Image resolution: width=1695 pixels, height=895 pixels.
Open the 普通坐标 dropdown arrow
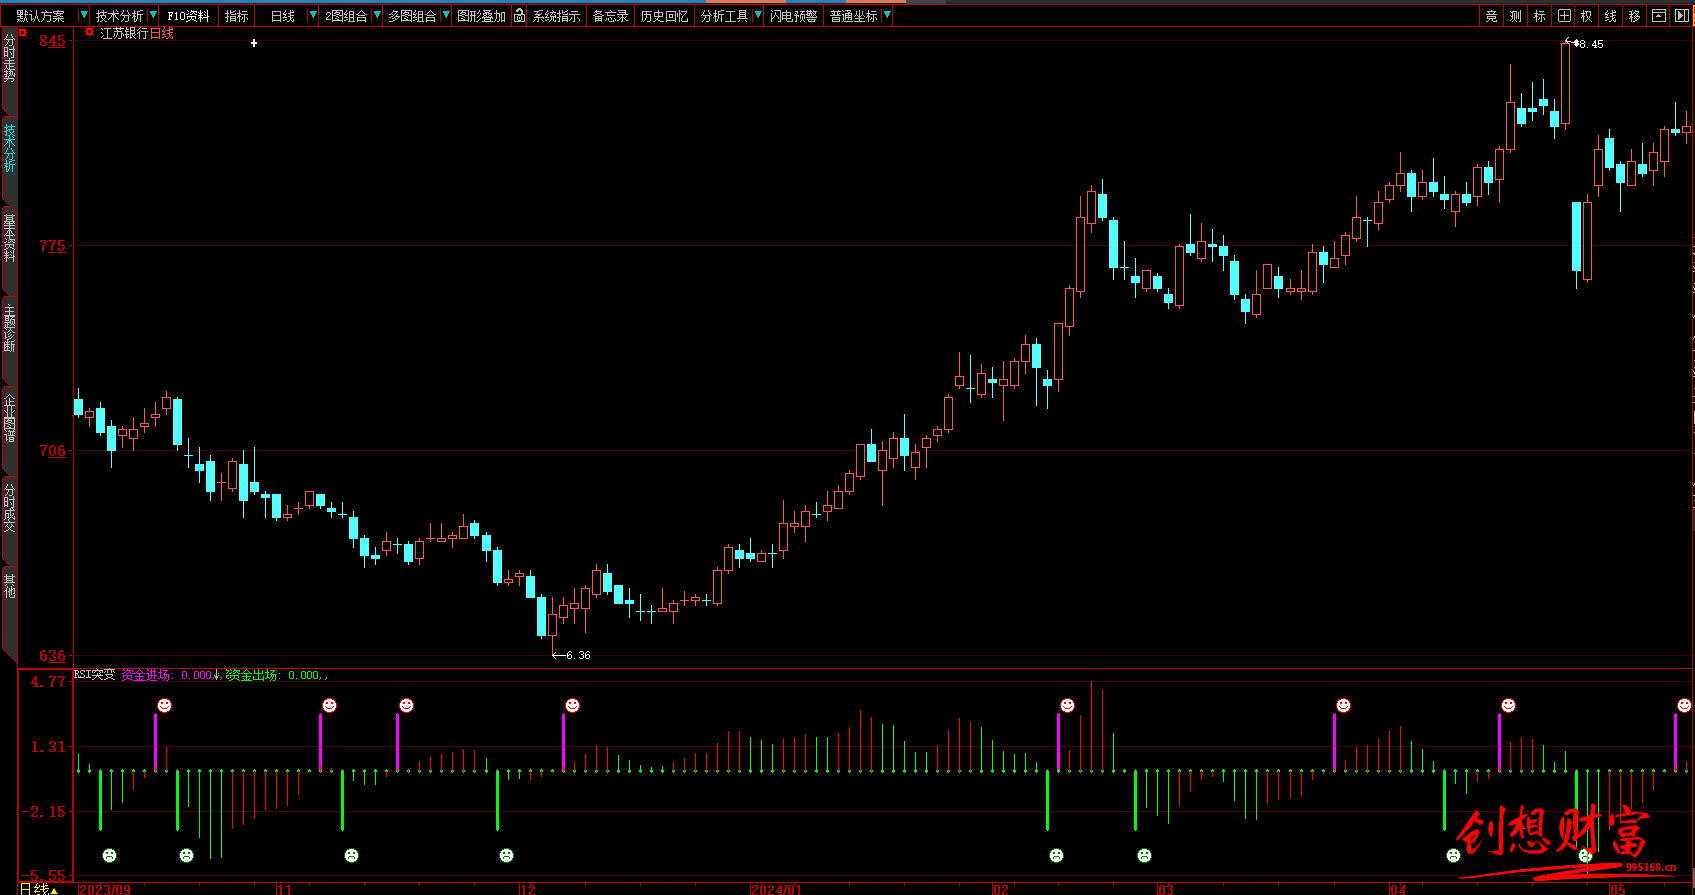[887, 16]
